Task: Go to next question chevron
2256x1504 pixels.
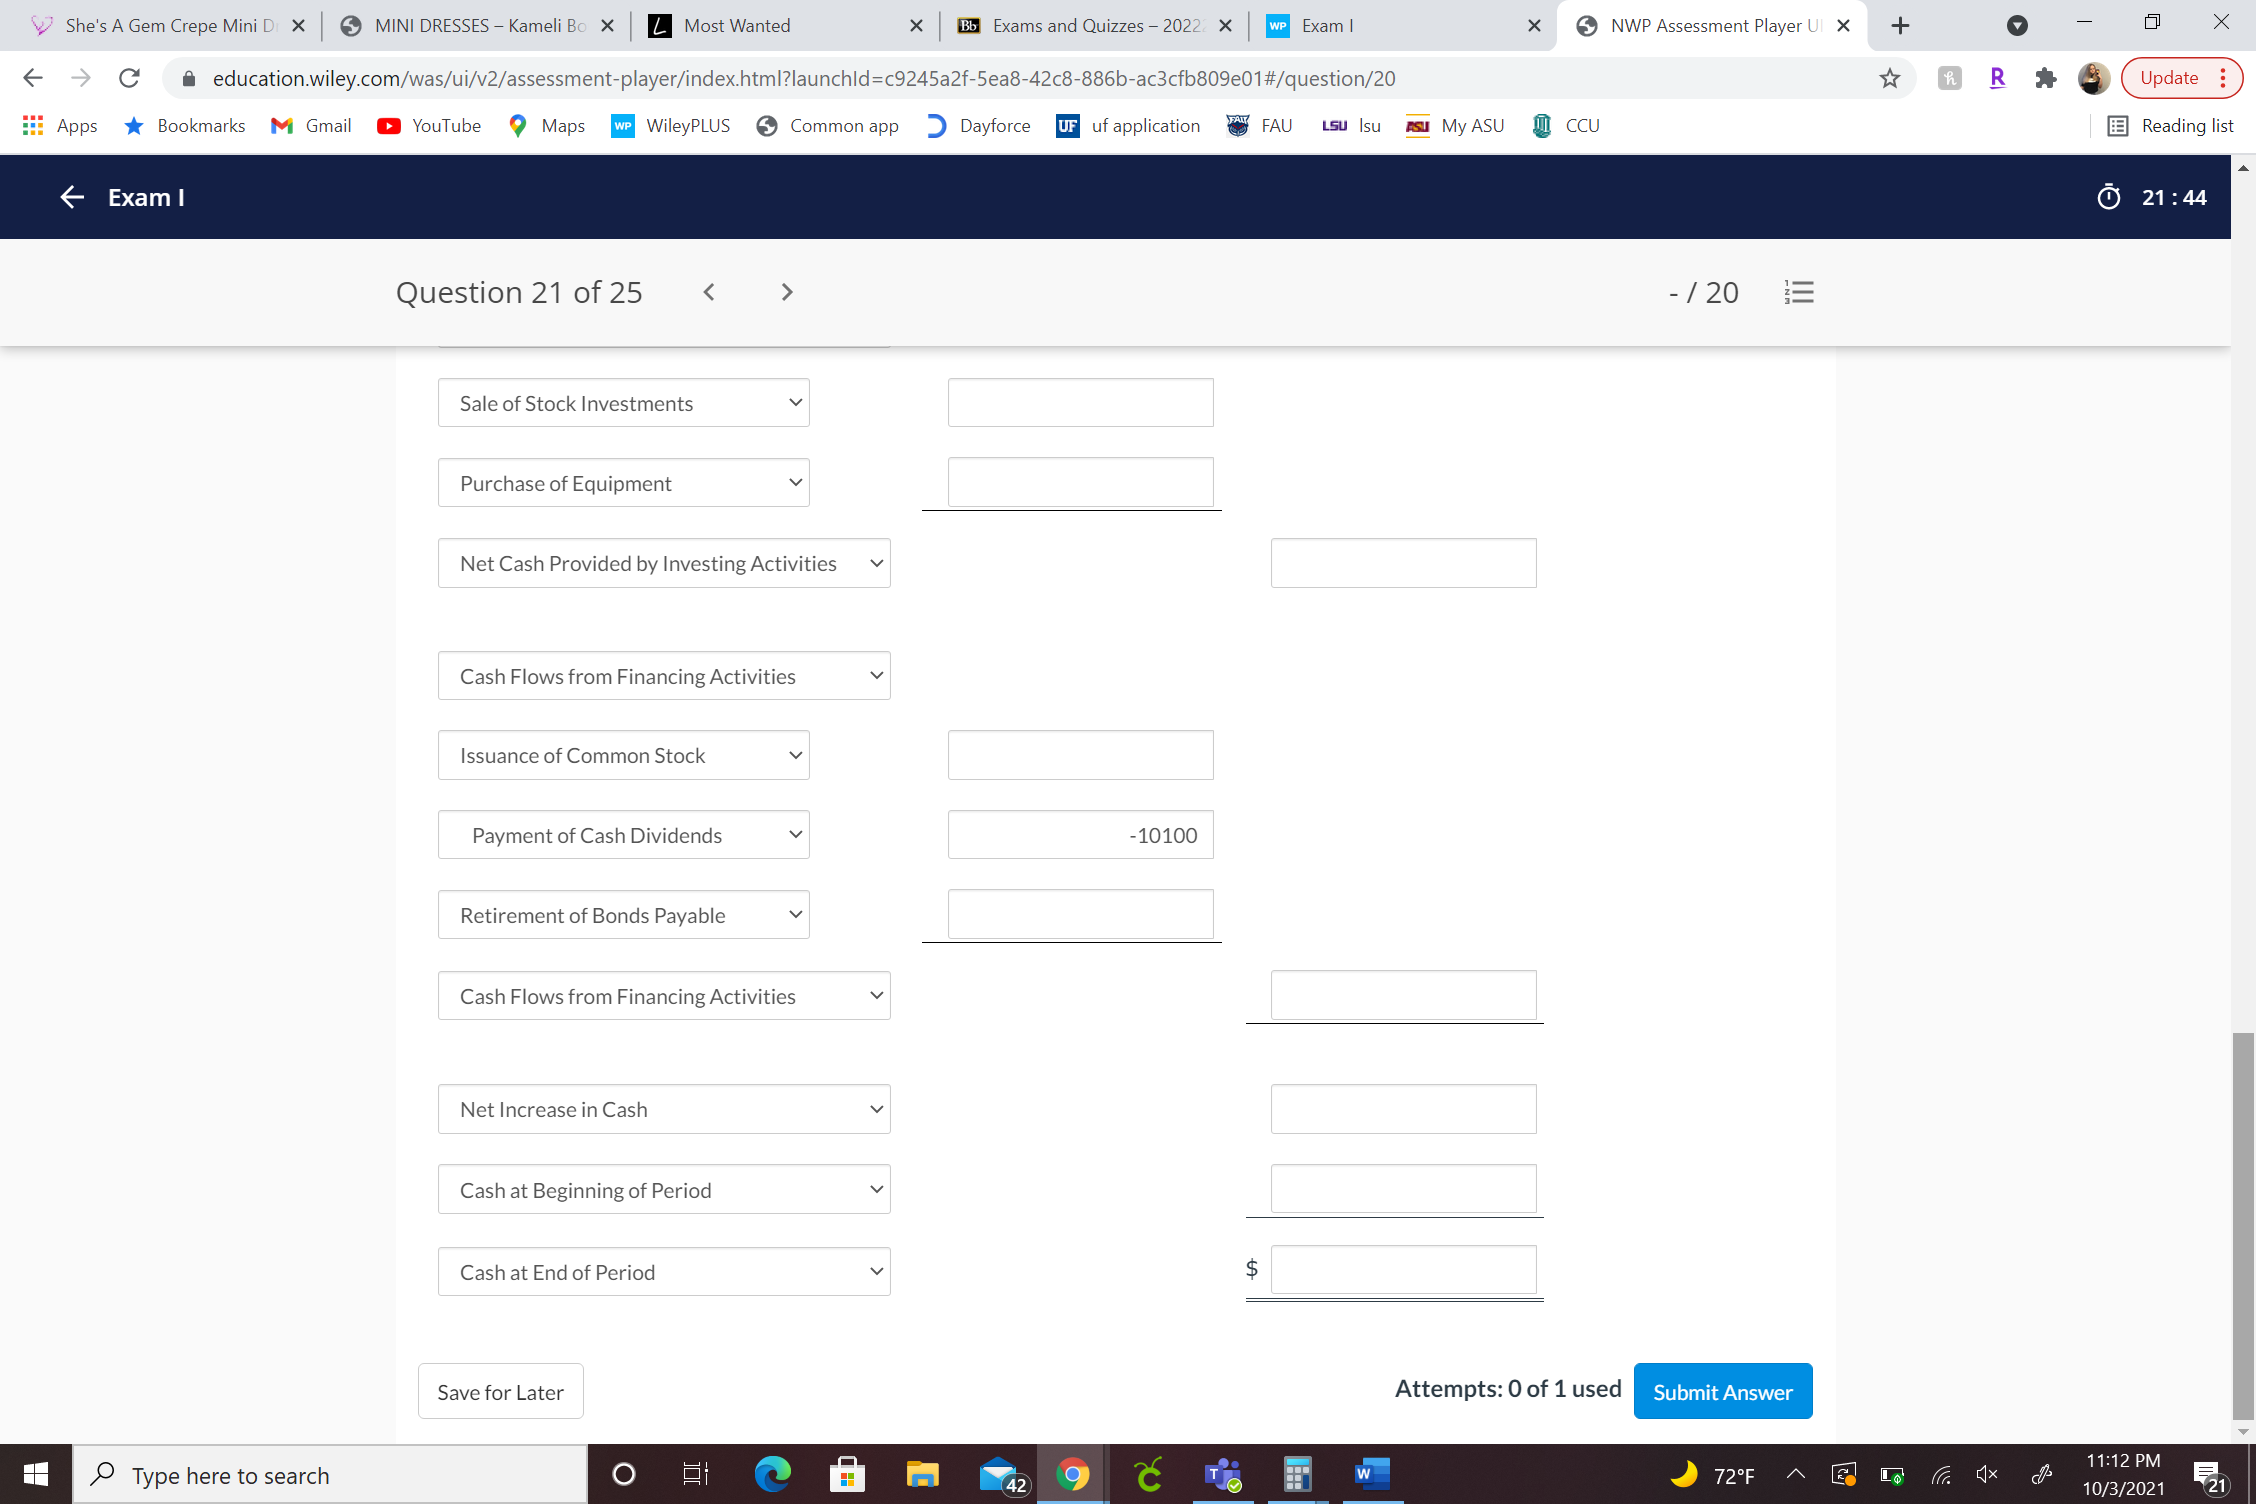Action: (x=787, y=292)
